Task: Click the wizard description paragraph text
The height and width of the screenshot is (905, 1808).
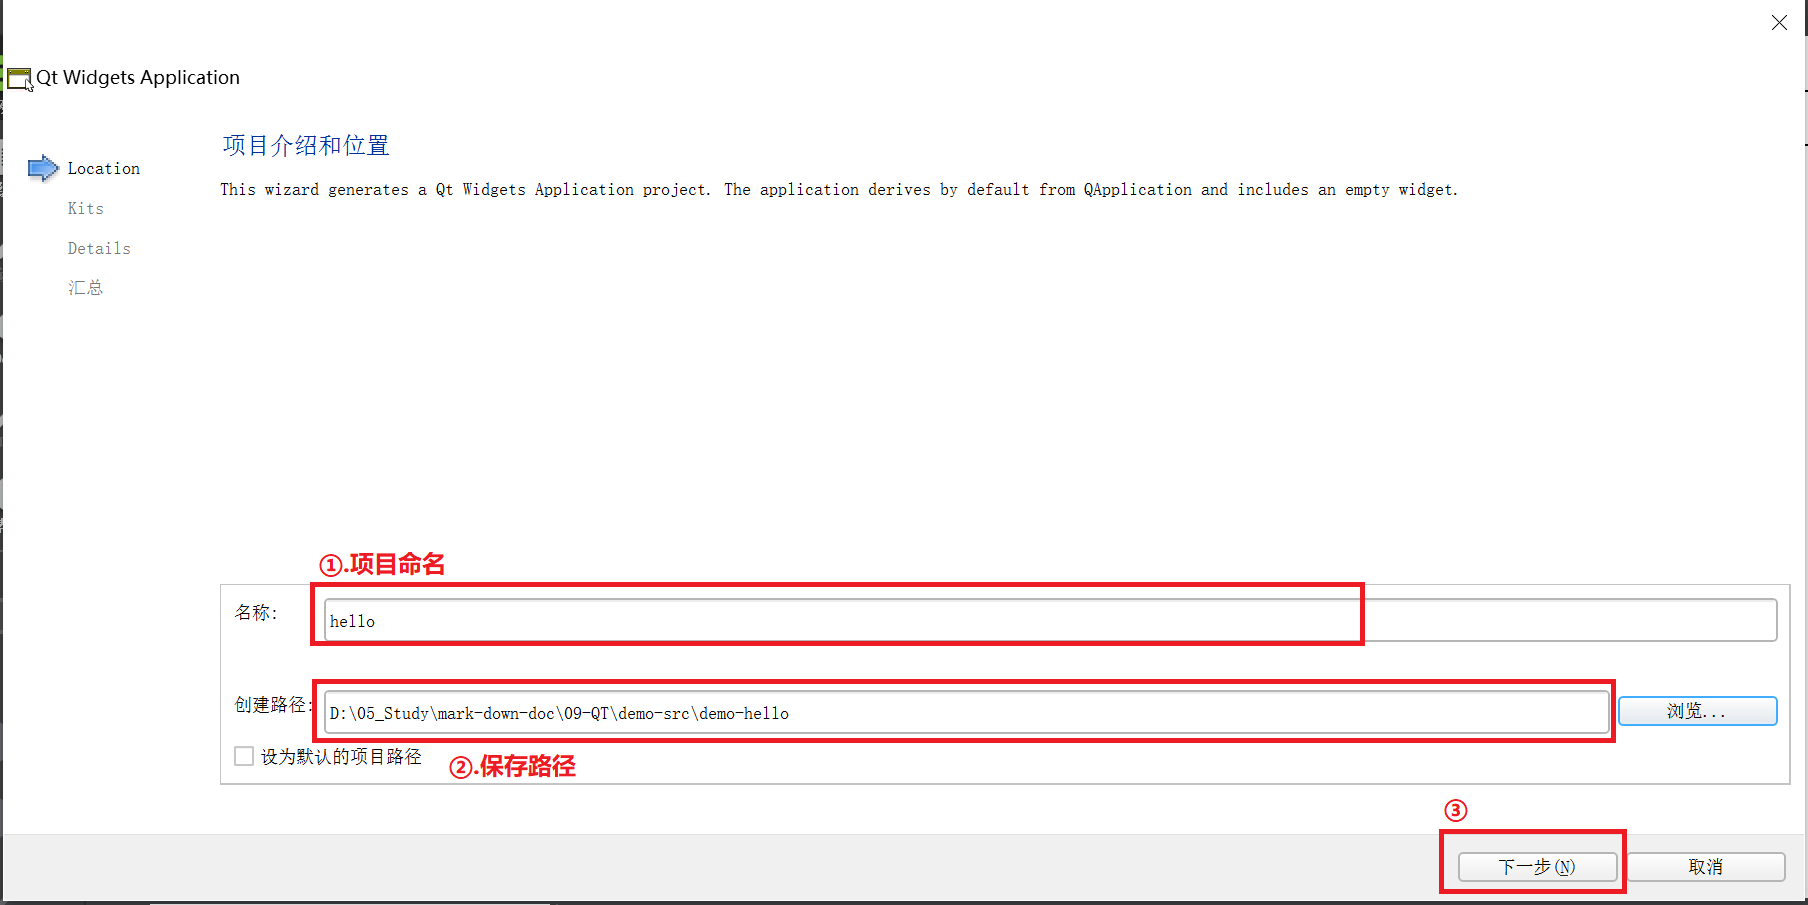Action: pyautogui.click(x=839, y=189)
